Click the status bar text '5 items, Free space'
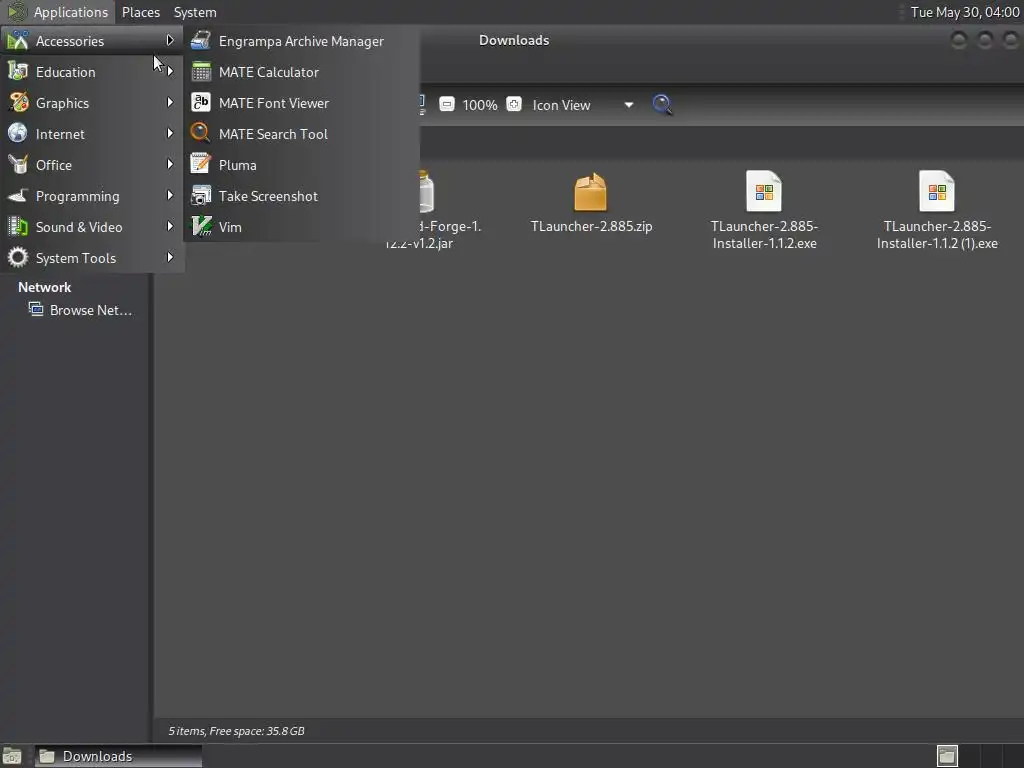This screenshot has width=1024, height=768. (236, 731)
